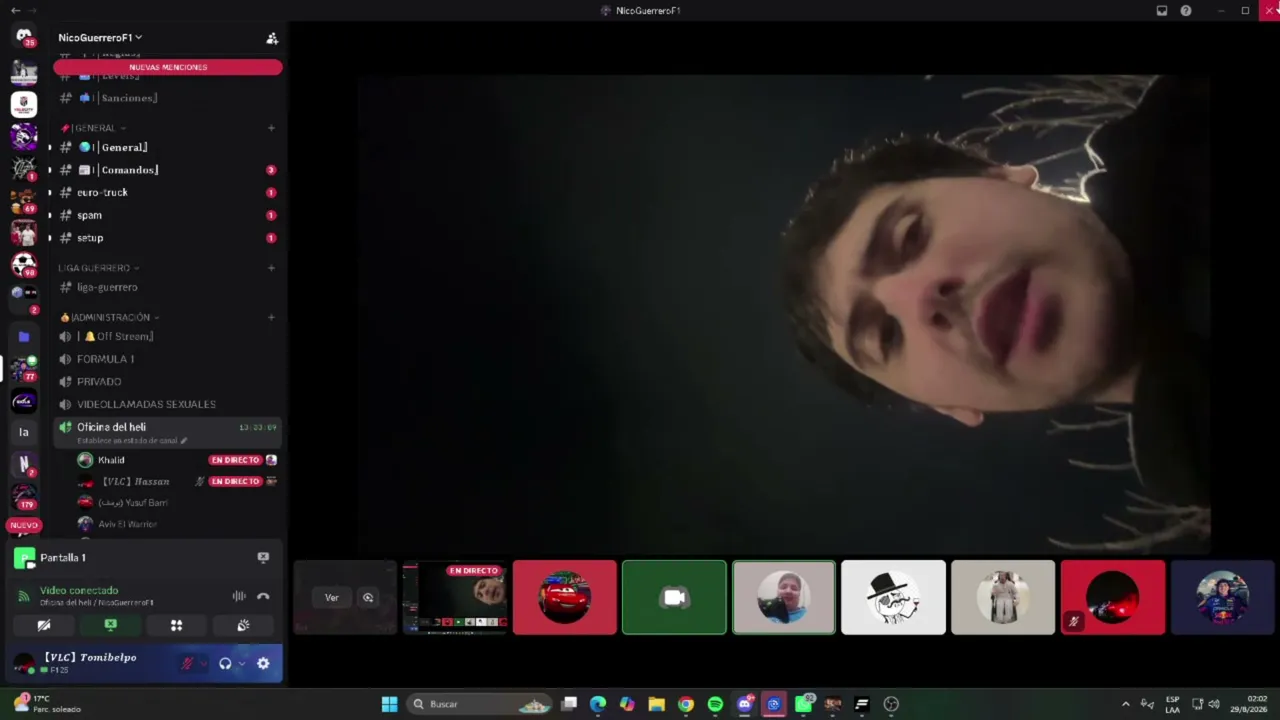Viewport: 1280px width, 720px height.
Task: Open the setup channel
Action: [x=167, y=238]
